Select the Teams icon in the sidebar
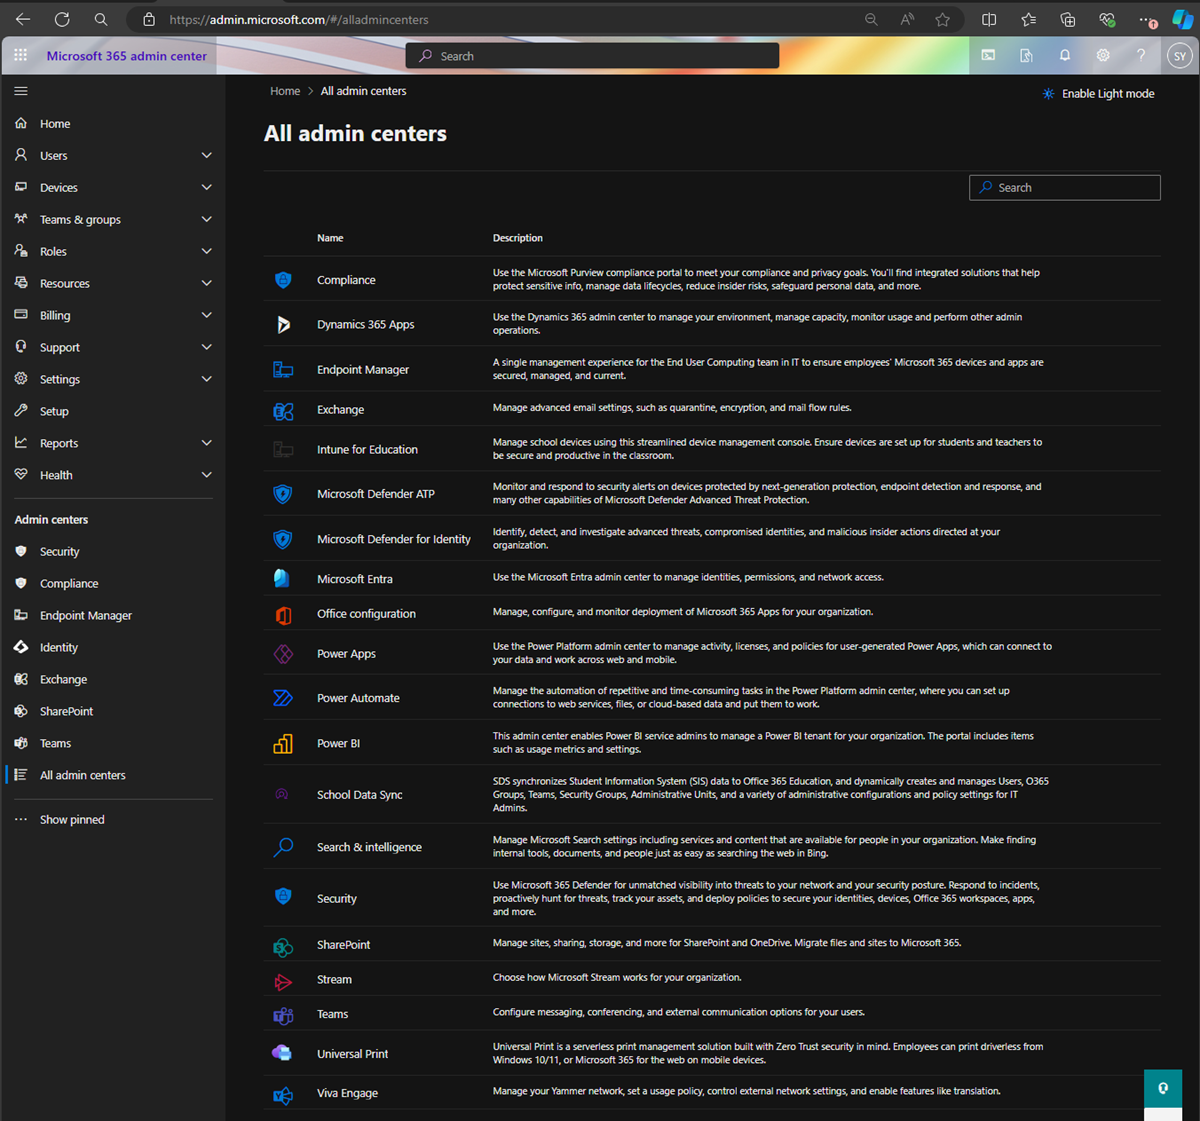This screenshot has height=1121, width=1200. [x=20, y=743]
